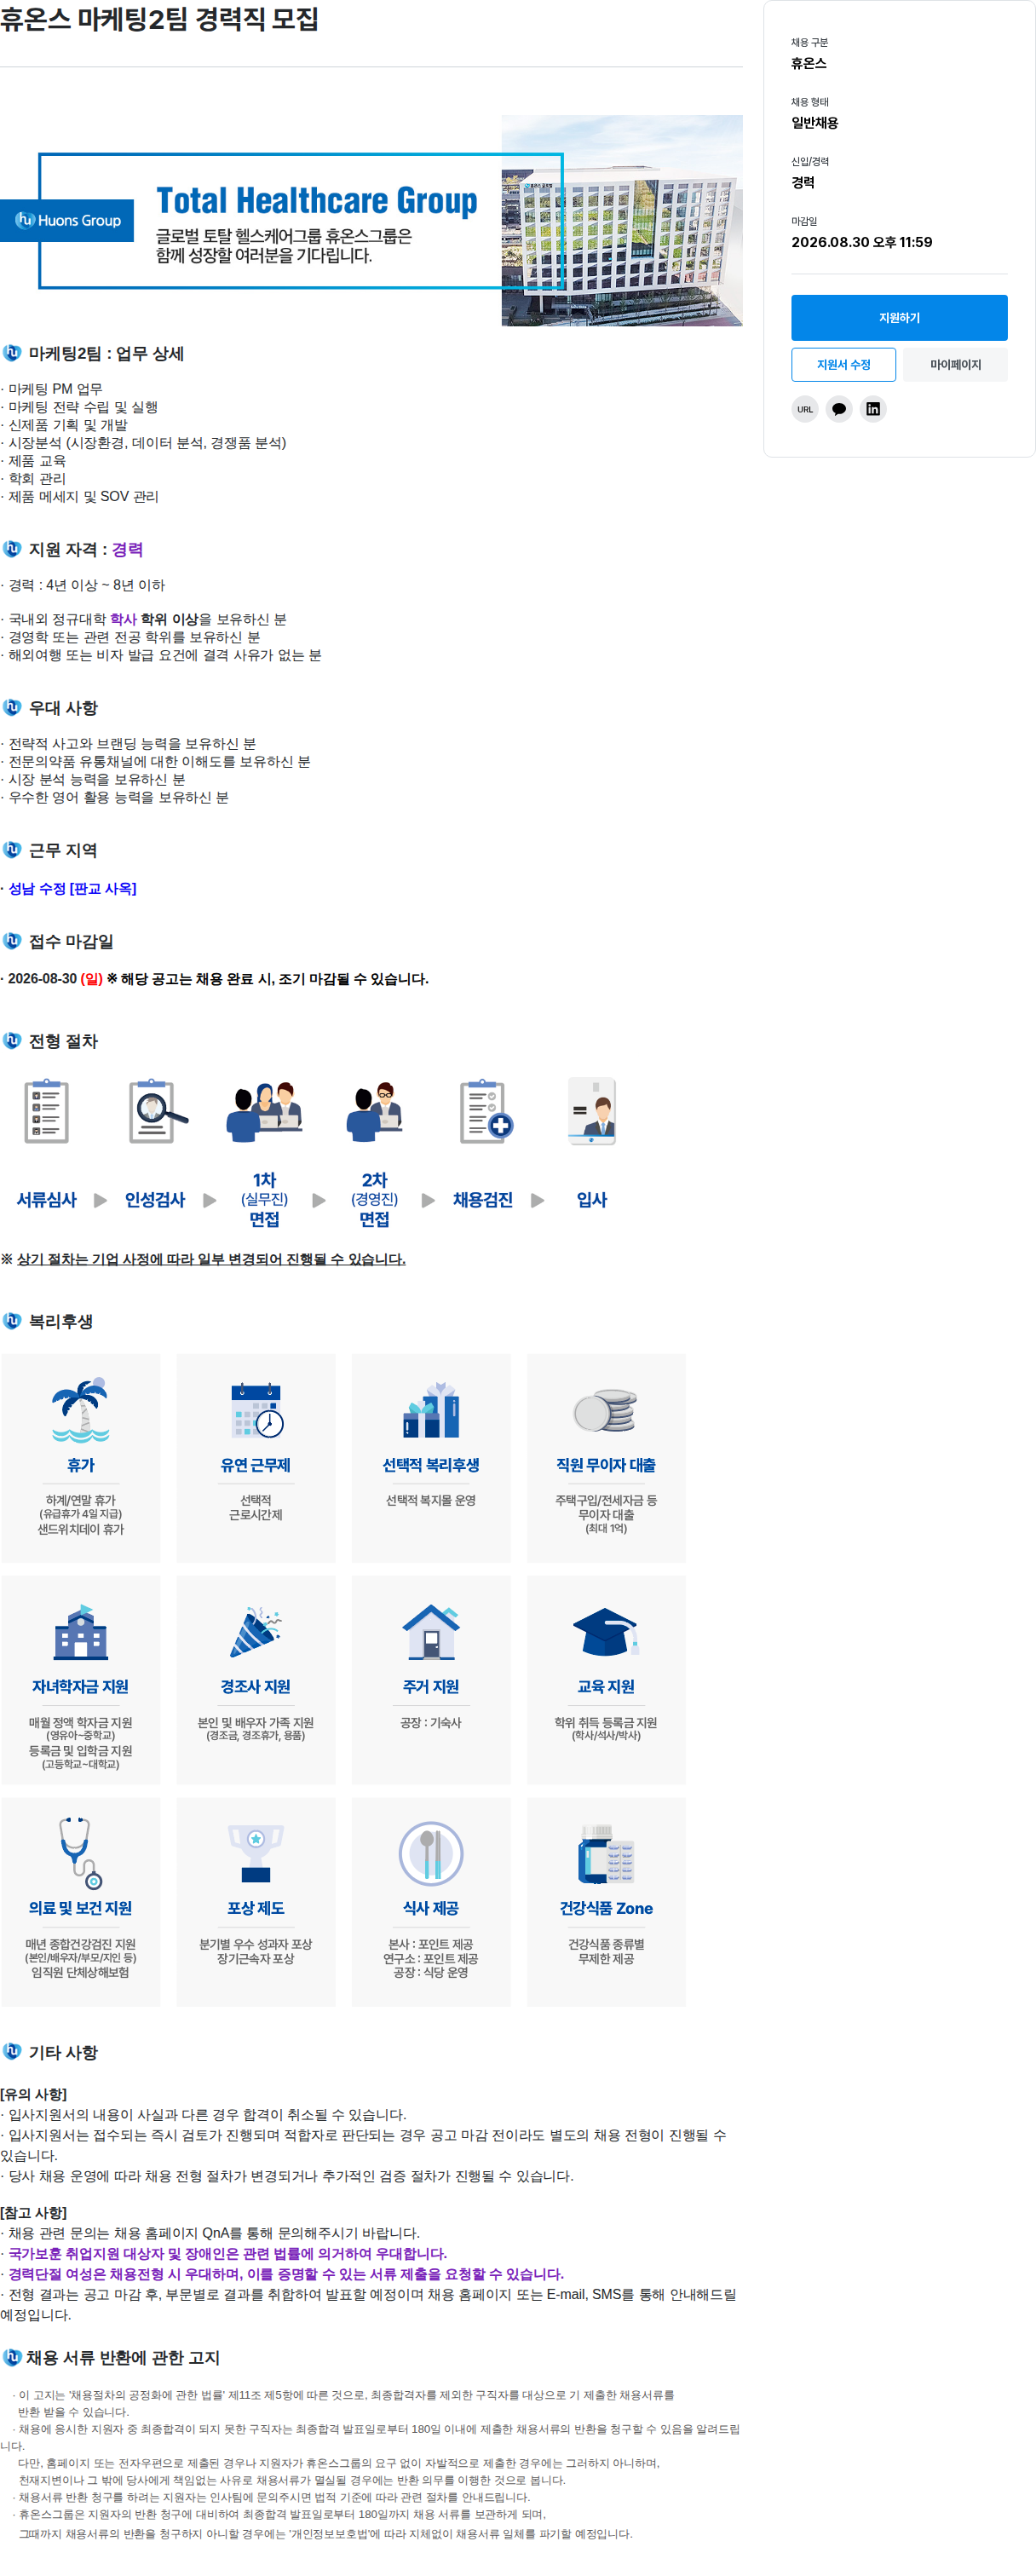Viewport: 1036px width, 2576px height.
Task: Share the posting on LinkedIn icon
Action: coord(873,409)
